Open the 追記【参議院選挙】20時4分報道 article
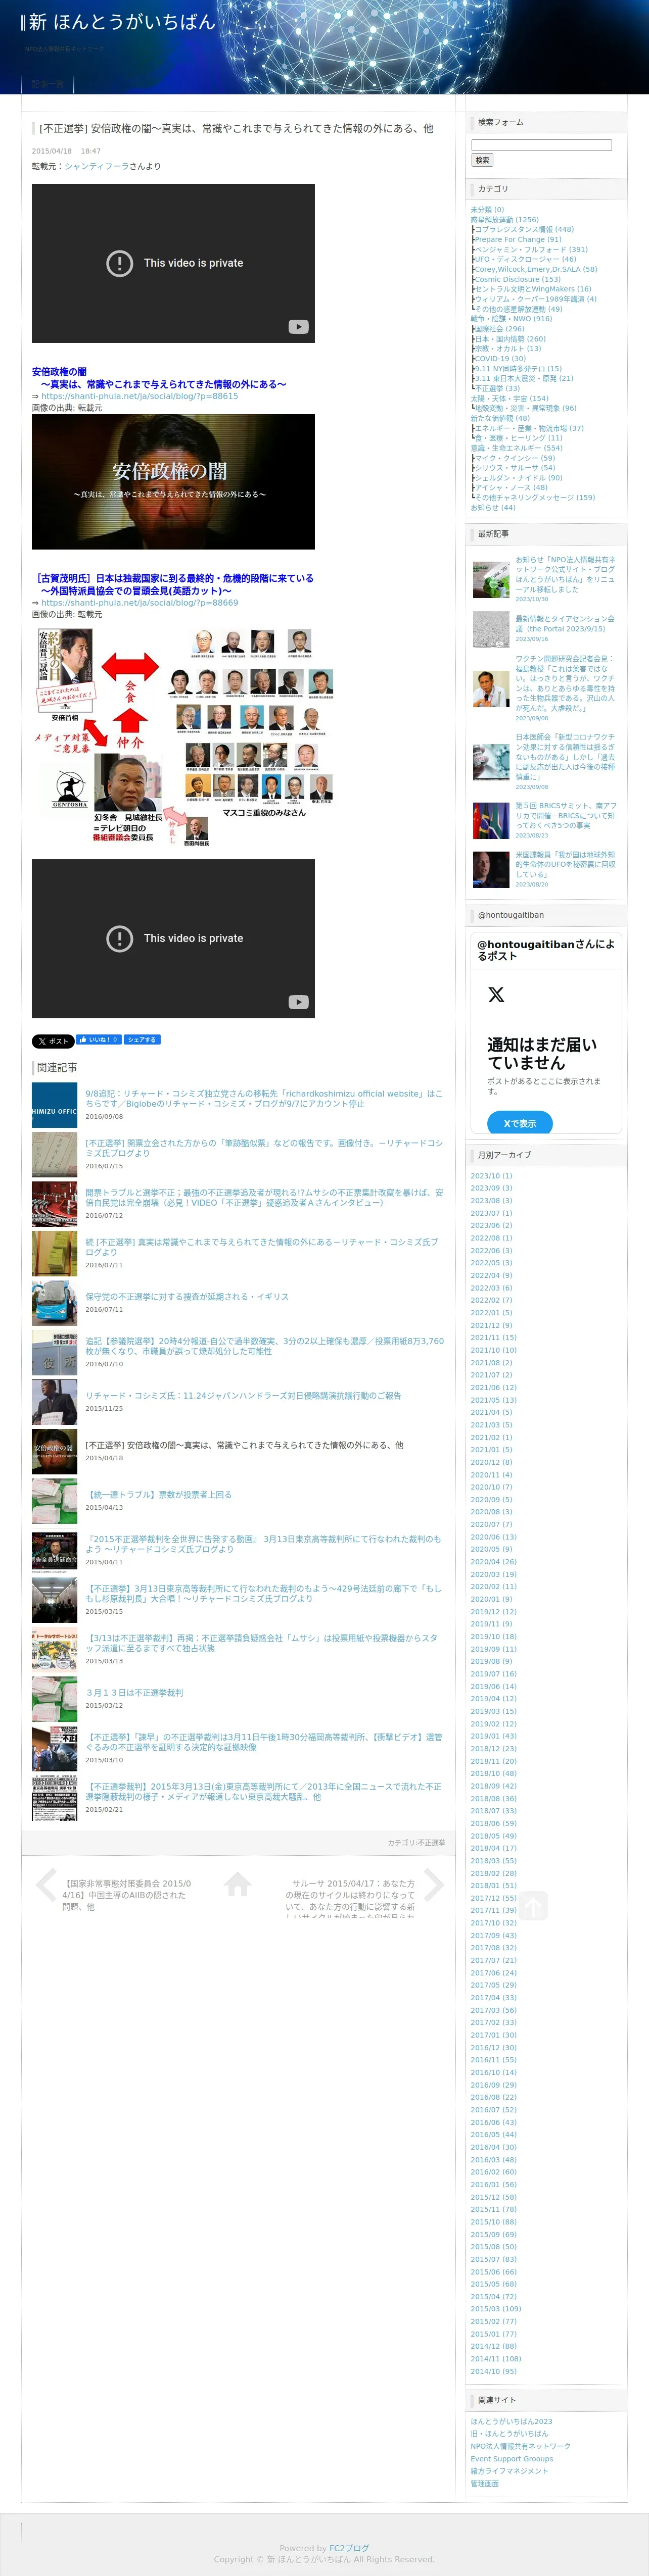The height and width of the screenshot is (2576, 649). [x=264, y=1346]
